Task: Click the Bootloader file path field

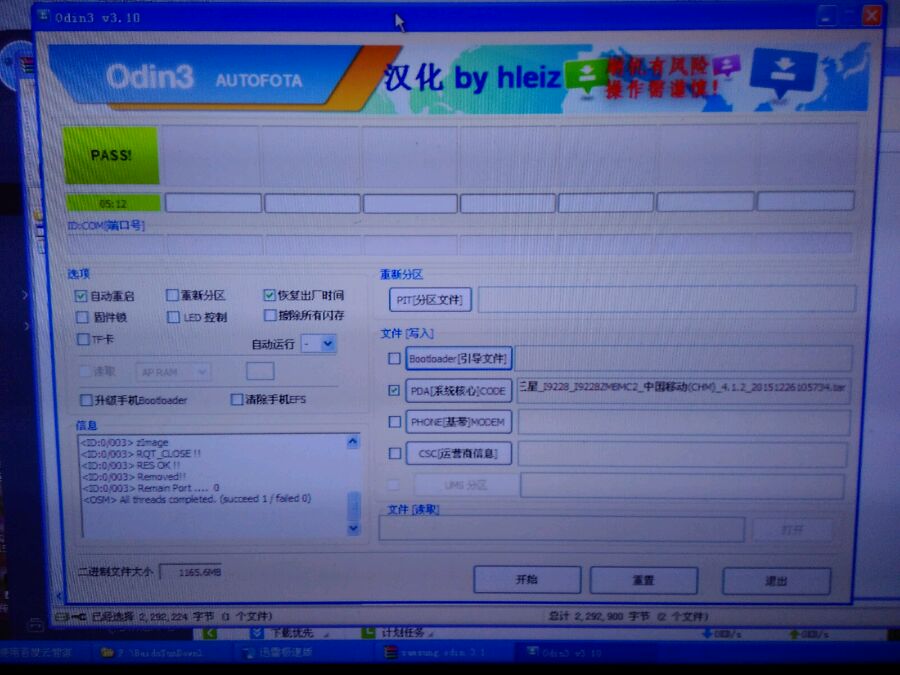Action: click(x=684, y=359)
